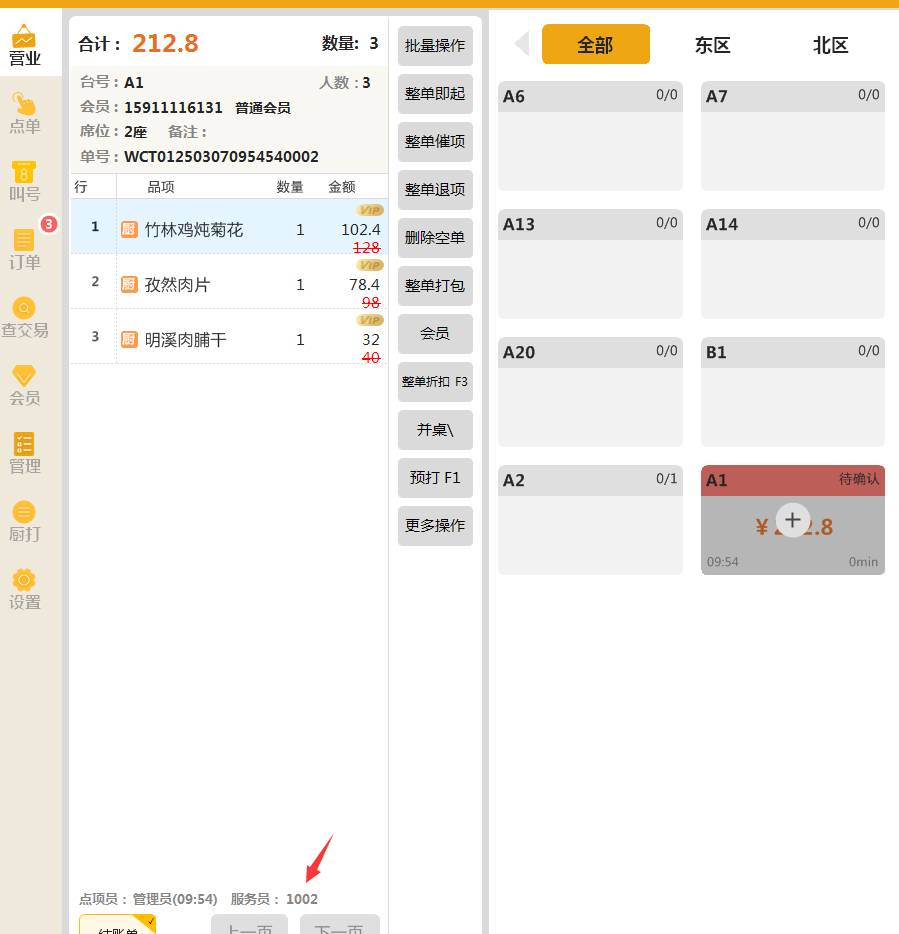Open the 叫号 queue calling icon

[x=24, y=181]
